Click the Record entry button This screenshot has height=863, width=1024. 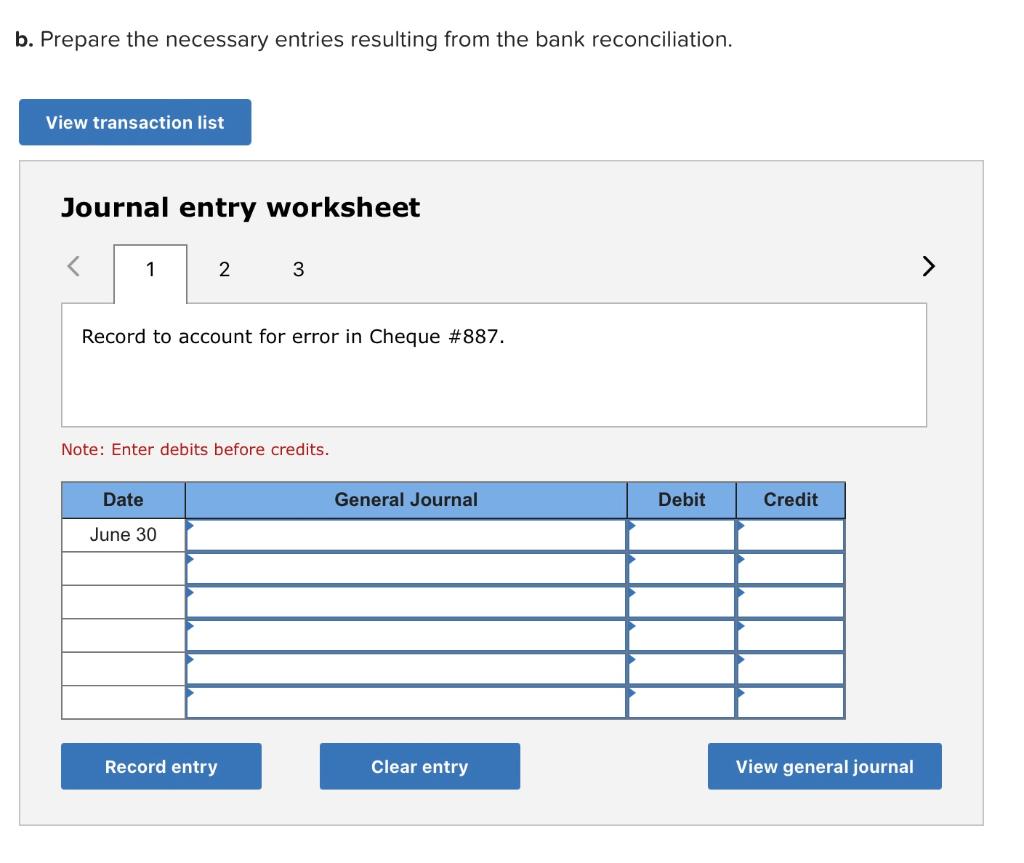[x=161, y=766]
